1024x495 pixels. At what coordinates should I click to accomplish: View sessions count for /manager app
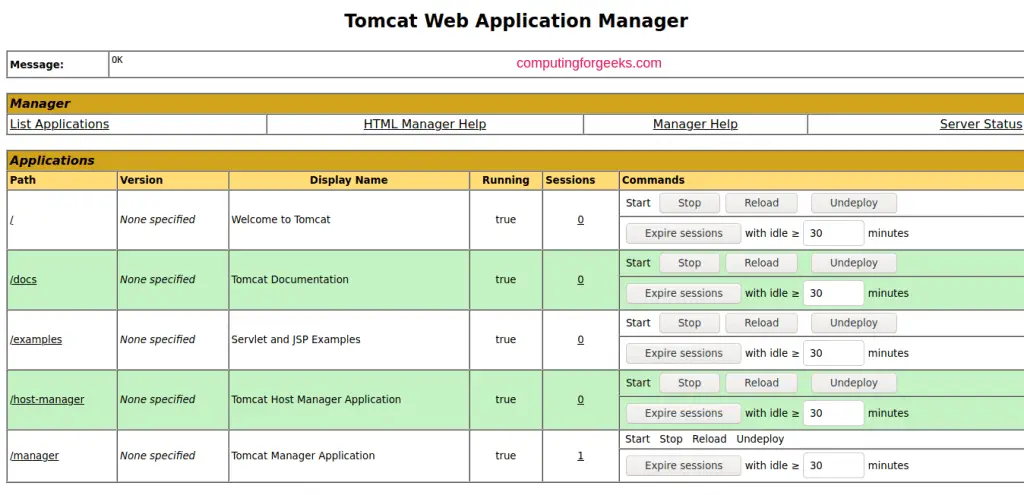pyautogui.click(x=580, y=456)
